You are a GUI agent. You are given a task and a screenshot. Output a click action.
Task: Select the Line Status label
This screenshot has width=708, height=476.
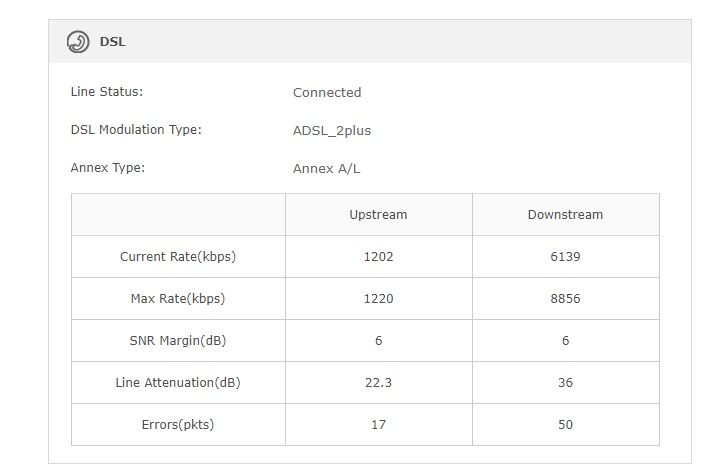[107, 92]
